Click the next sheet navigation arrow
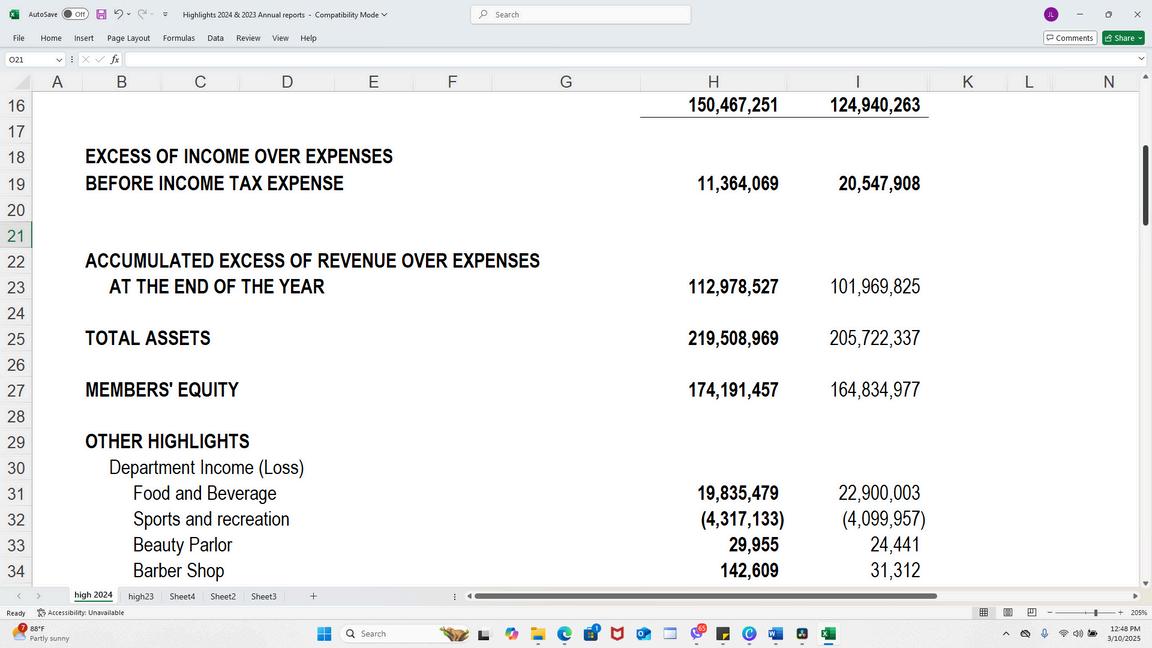Screen dimensions: 1152x648 tap(38, 597)
